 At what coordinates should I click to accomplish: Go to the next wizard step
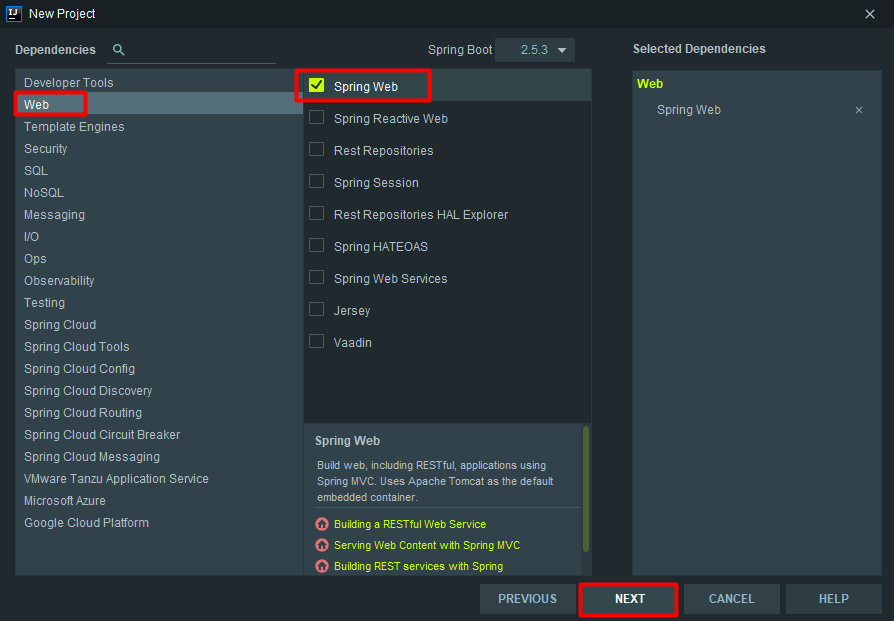(x=629, y=599)
